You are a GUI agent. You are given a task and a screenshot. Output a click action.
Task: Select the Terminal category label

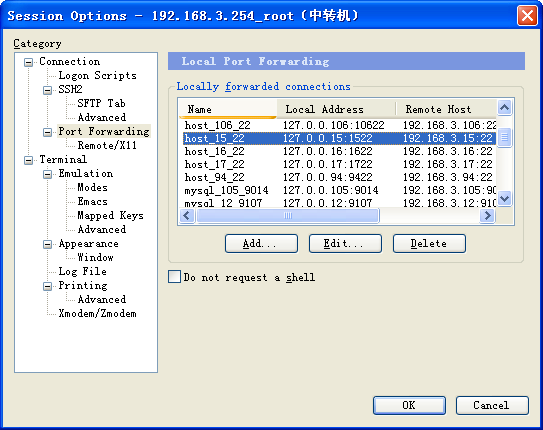(x=63, y=159)
